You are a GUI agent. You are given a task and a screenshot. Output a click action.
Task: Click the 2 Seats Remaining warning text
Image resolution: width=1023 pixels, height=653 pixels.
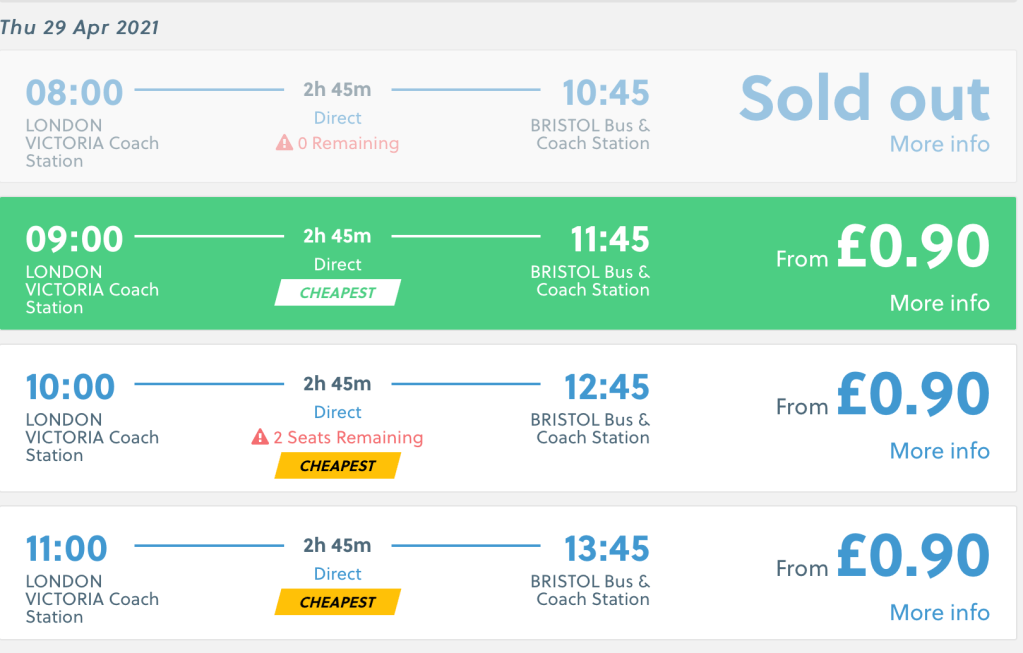point(348,437)
